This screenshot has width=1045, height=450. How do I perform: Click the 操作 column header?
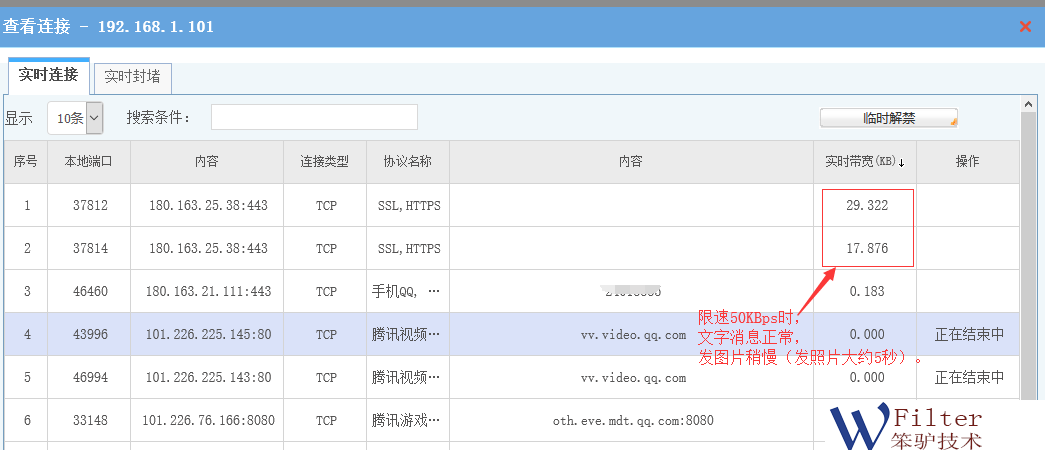[967, 162]
